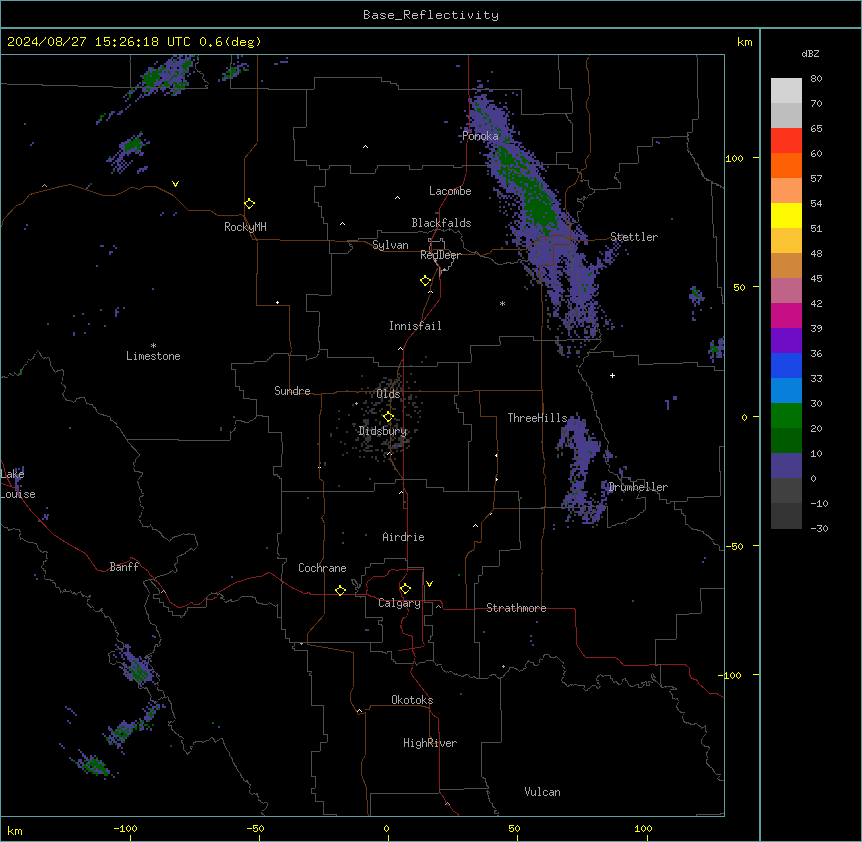
Task: Select the yellow diamond marker above Calgary label
Action: click(x=405, y=589)
